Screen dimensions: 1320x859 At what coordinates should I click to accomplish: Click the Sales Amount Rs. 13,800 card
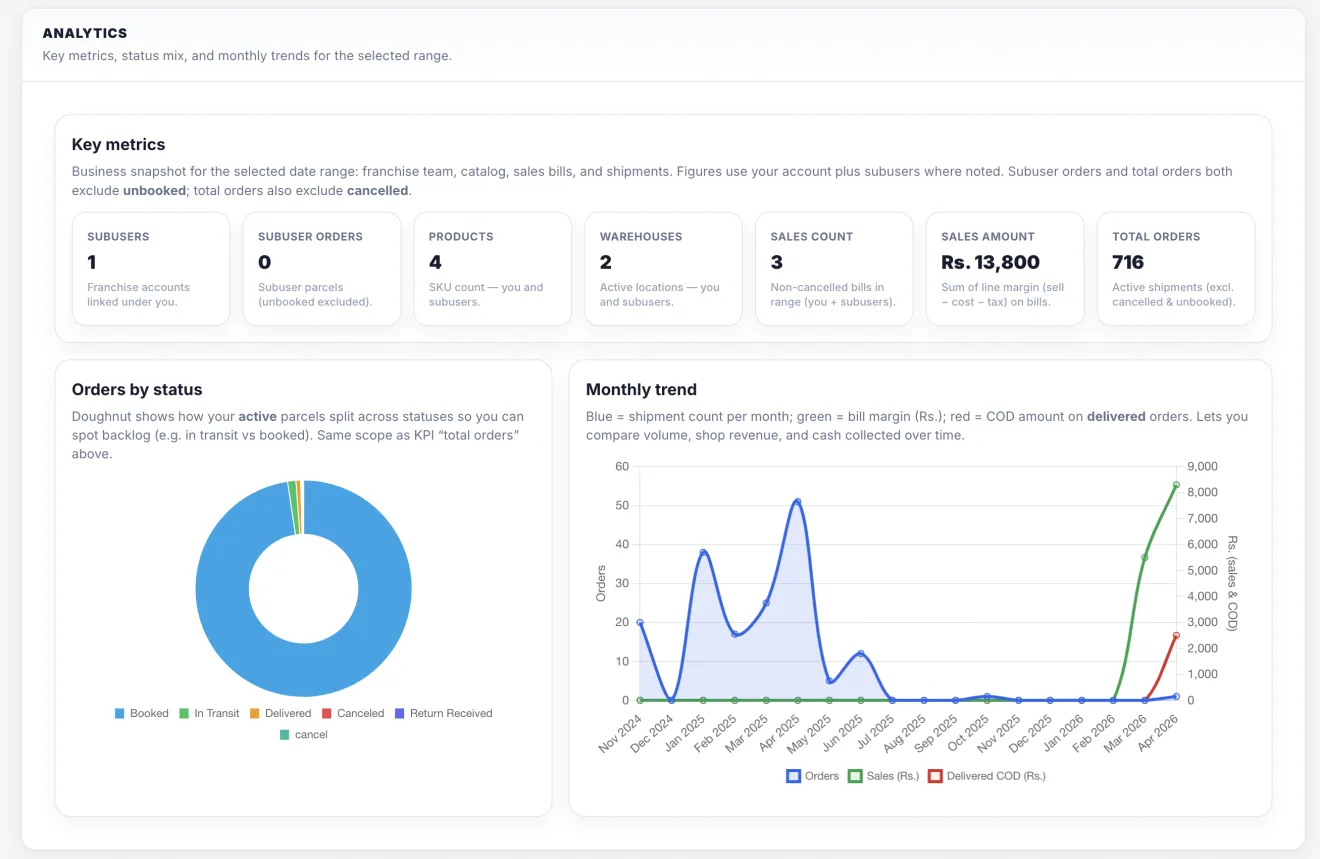(x=1005, y=268)
